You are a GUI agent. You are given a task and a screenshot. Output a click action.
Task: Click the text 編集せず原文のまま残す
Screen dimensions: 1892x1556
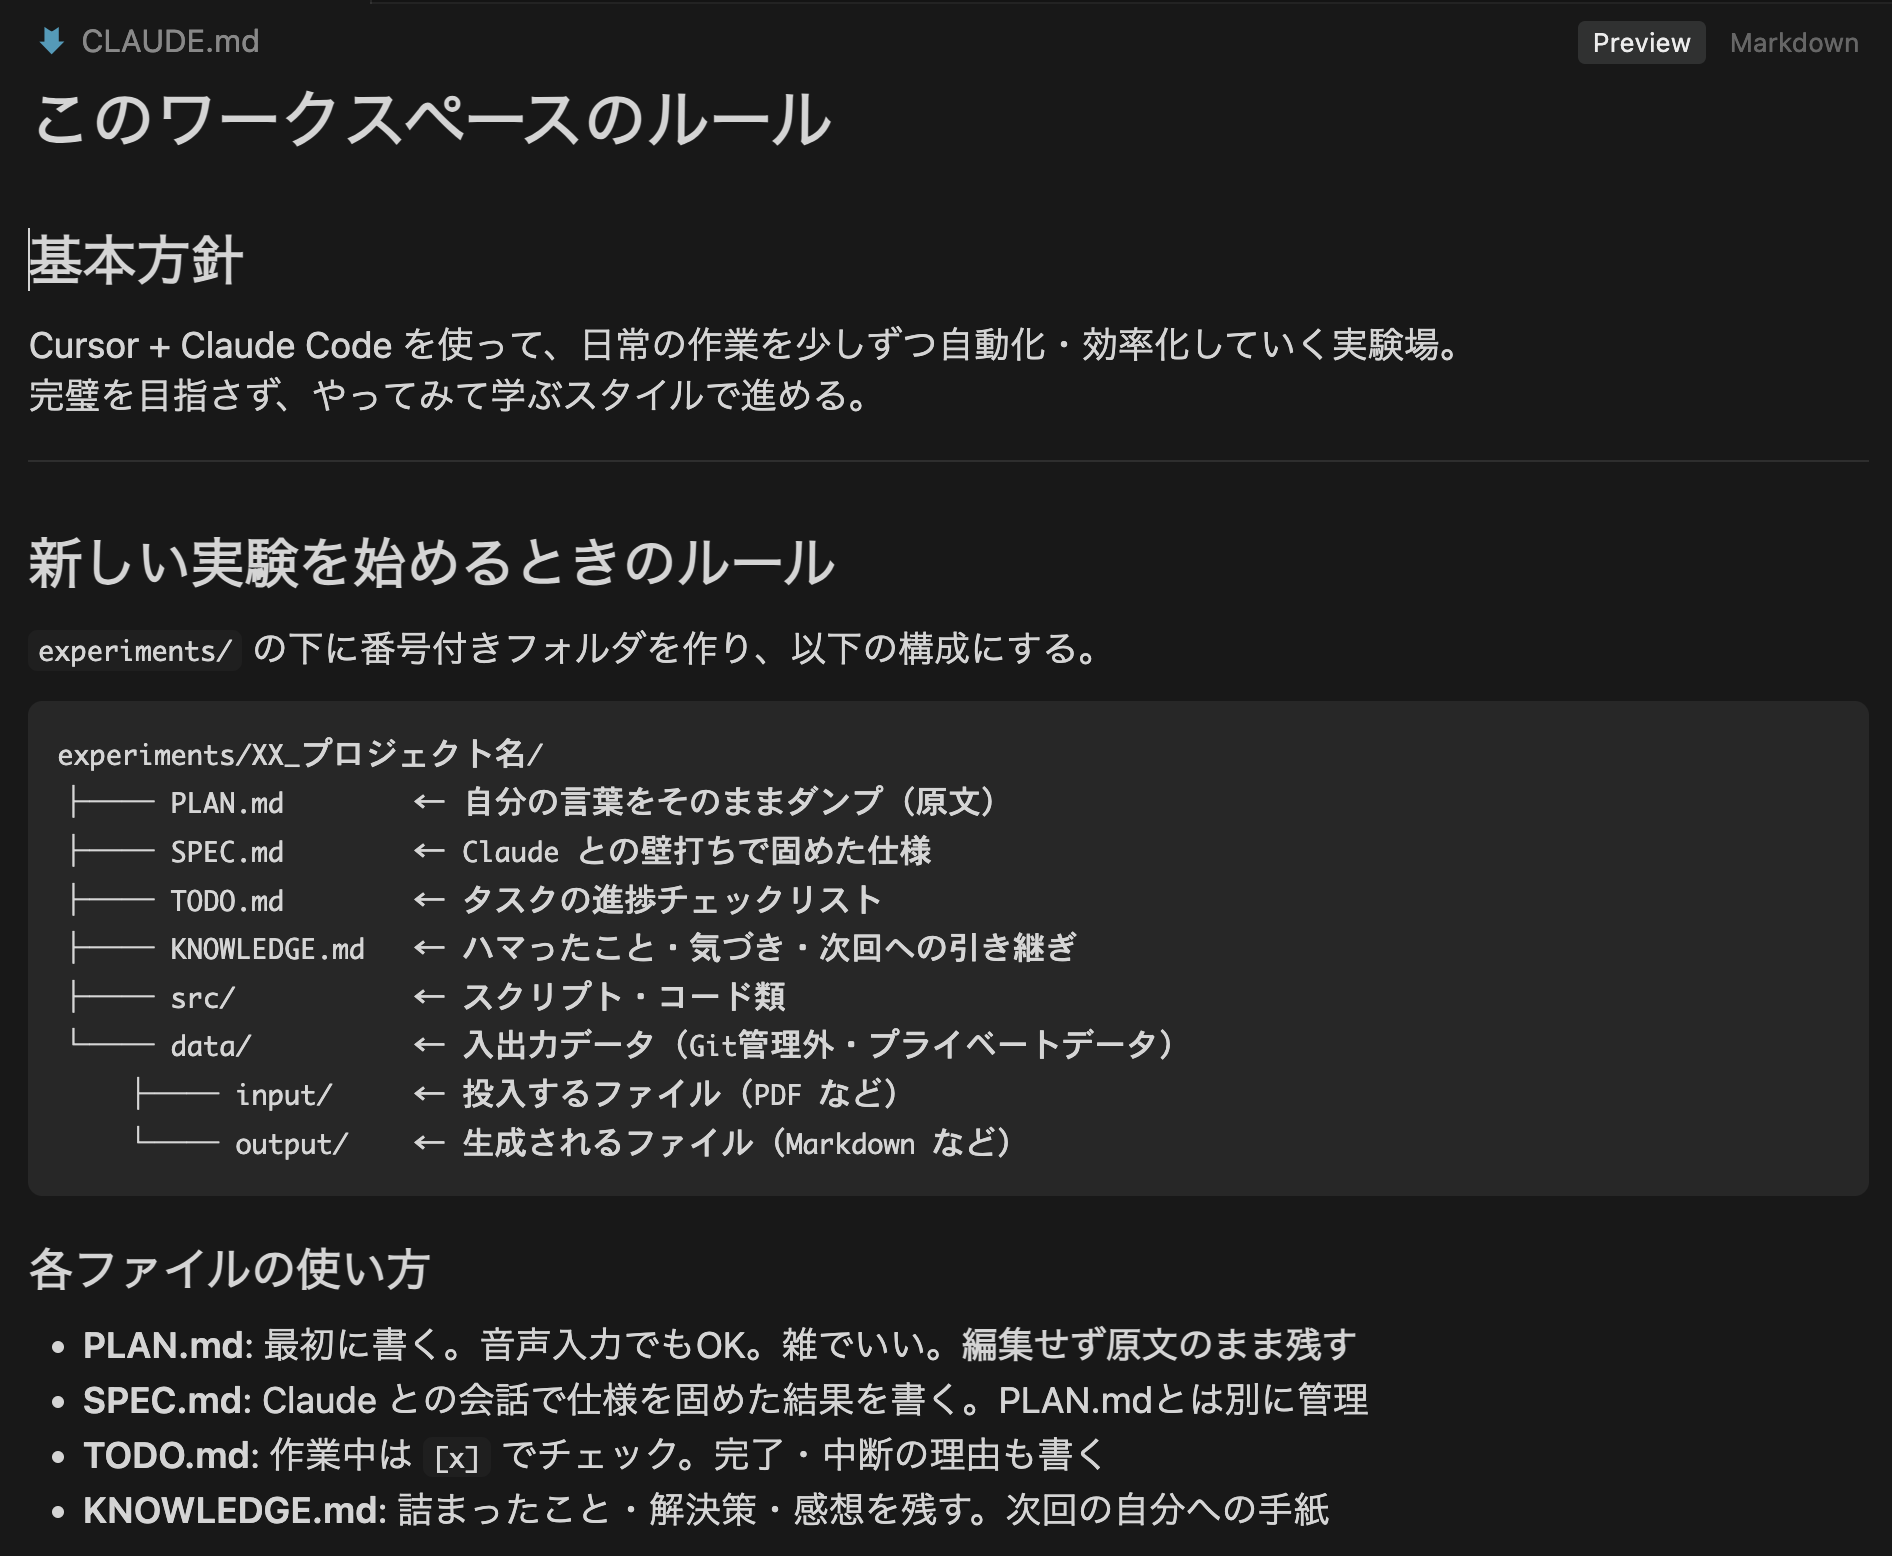coord(1159,1345)
